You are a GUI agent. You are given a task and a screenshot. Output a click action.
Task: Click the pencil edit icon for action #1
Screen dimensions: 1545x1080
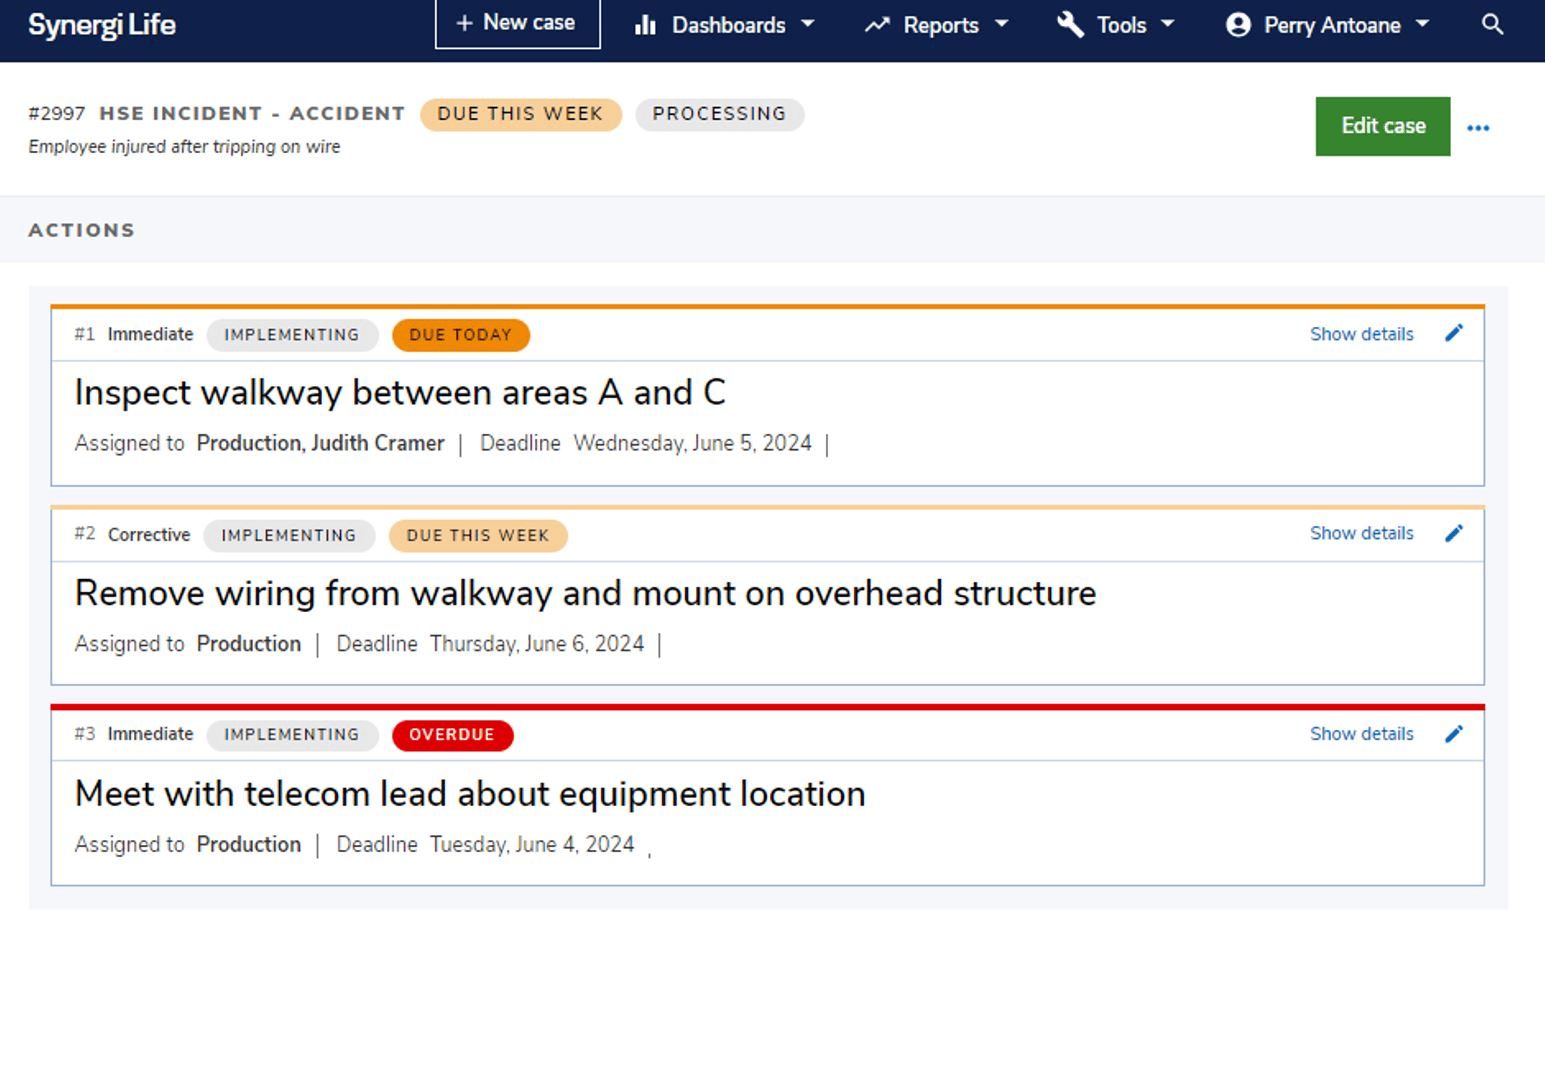(x=1454, y=333)
